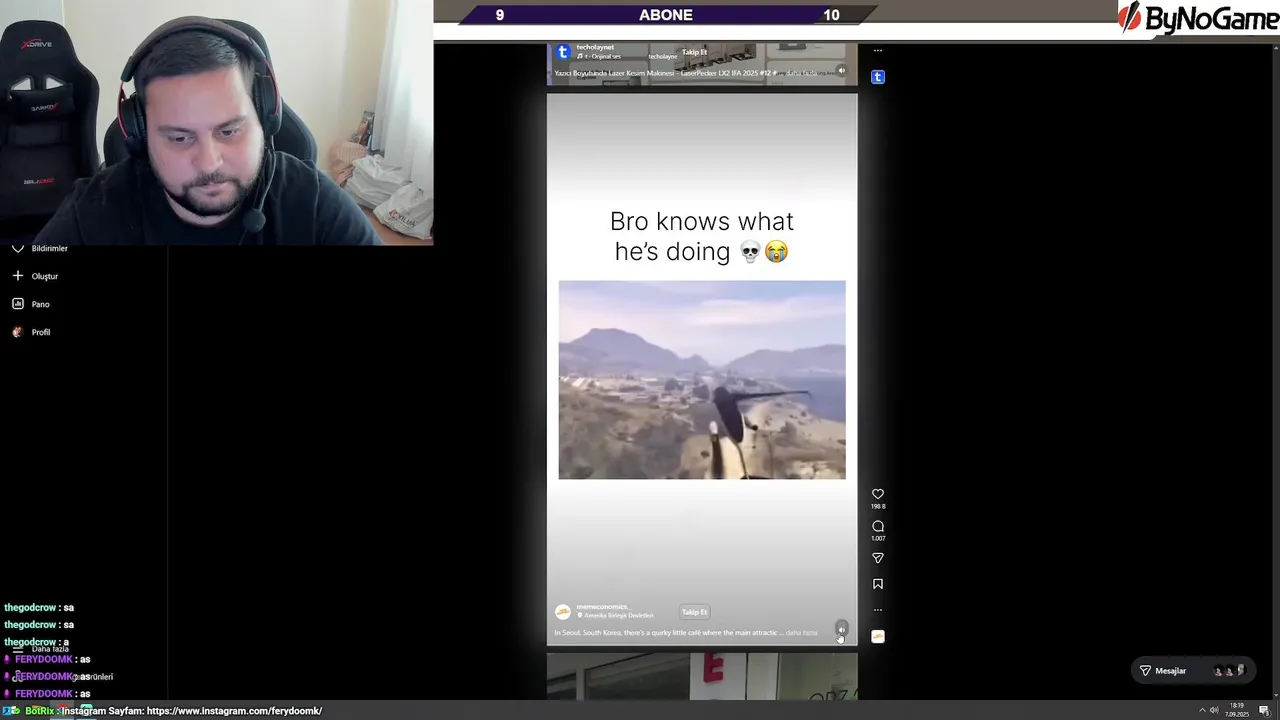1280x720 pixels.
Task: Open comments on the memeconomics reel
Action: [x=878, y=526]
